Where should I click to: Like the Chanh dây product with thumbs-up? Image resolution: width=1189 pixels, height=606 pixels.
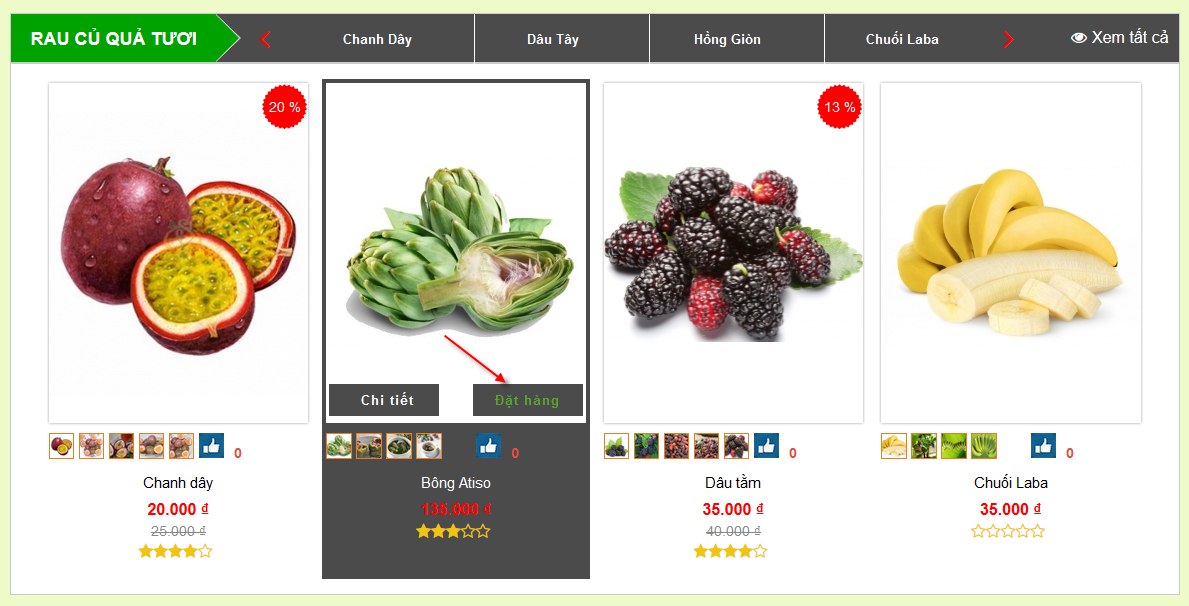tap(212, 446)
